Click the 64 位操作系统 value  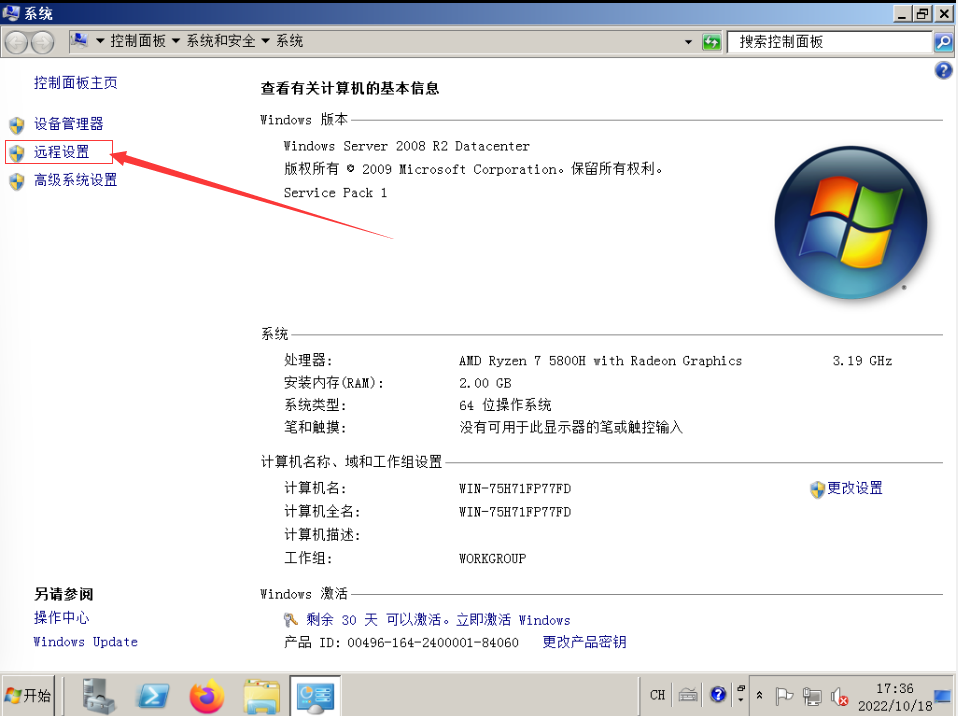(505, 405)
